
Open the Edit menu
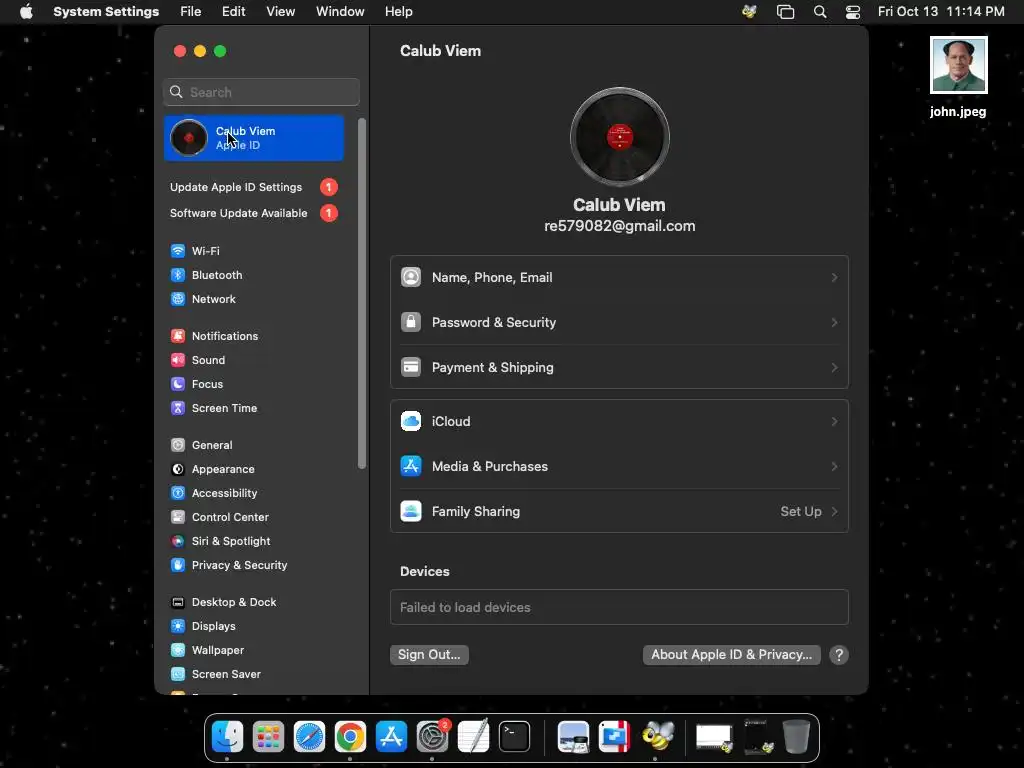tap(233, 12)
